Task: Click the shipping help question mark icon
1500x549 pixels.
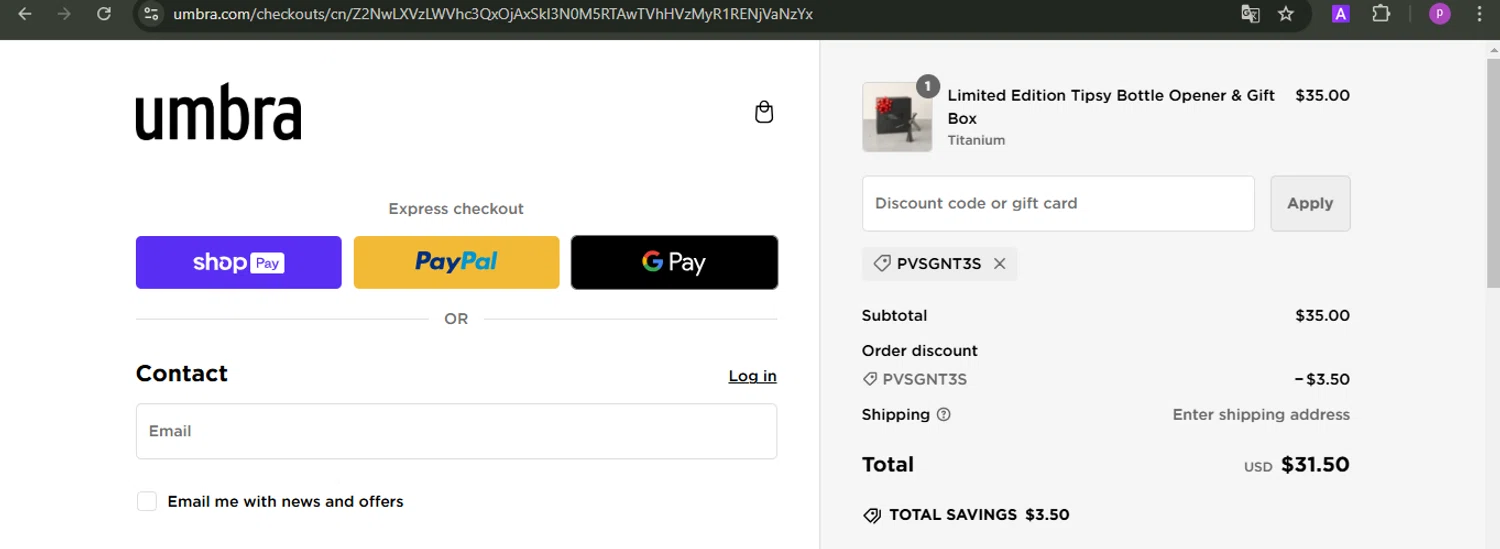Action: coord(943,414)
